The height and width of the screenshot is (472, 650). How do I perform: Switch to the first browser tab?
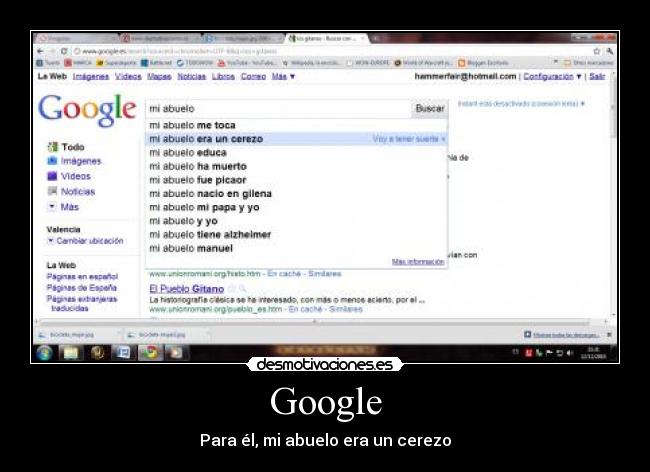point(75,39)
